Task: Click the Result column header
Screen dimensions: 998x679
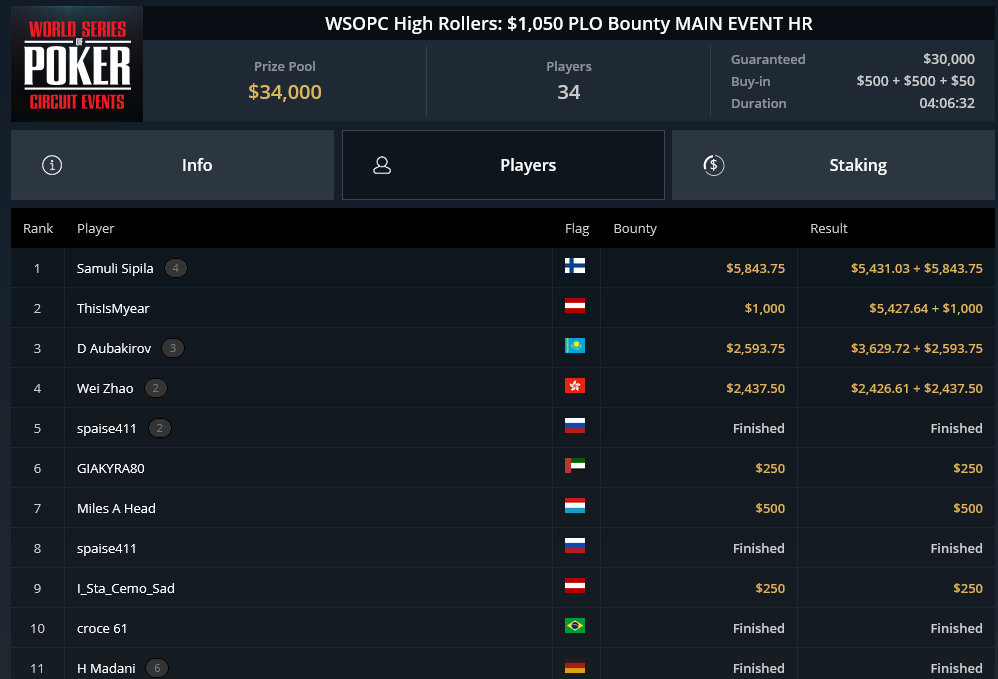Action: [829, 228]
